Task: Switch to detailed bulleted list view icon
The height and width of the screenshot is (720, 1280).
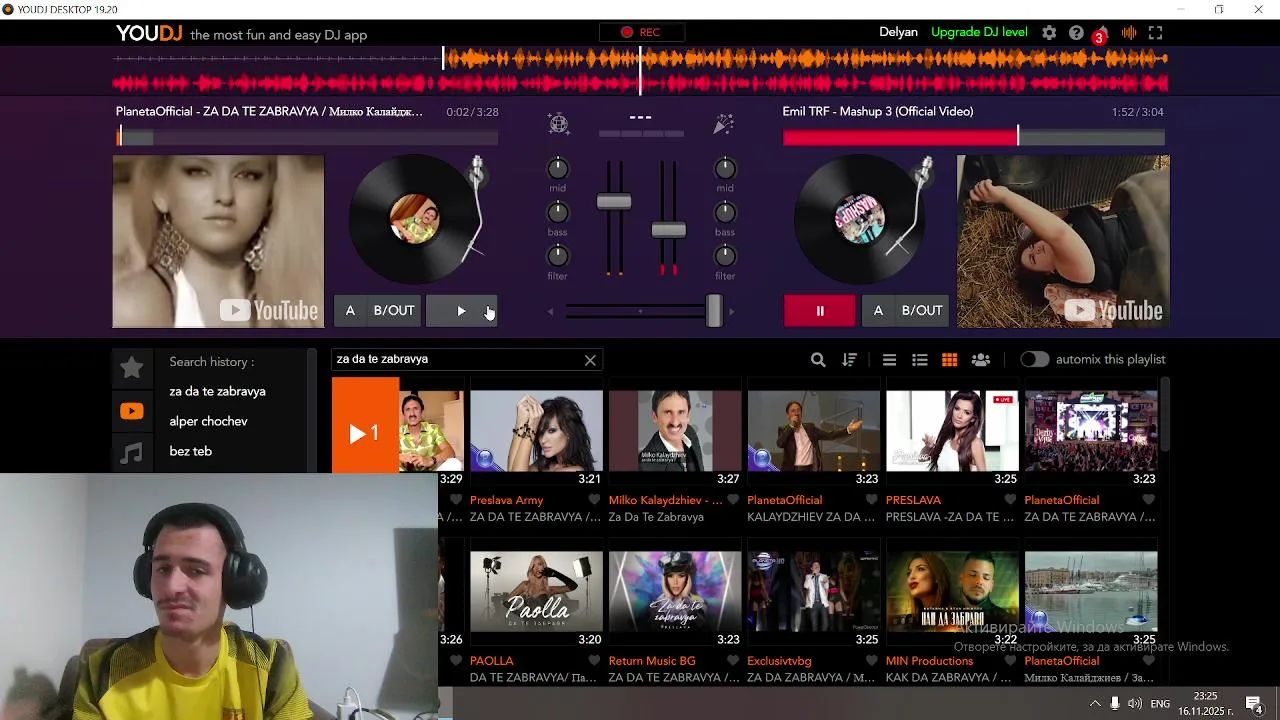Action: coord(920,360)
